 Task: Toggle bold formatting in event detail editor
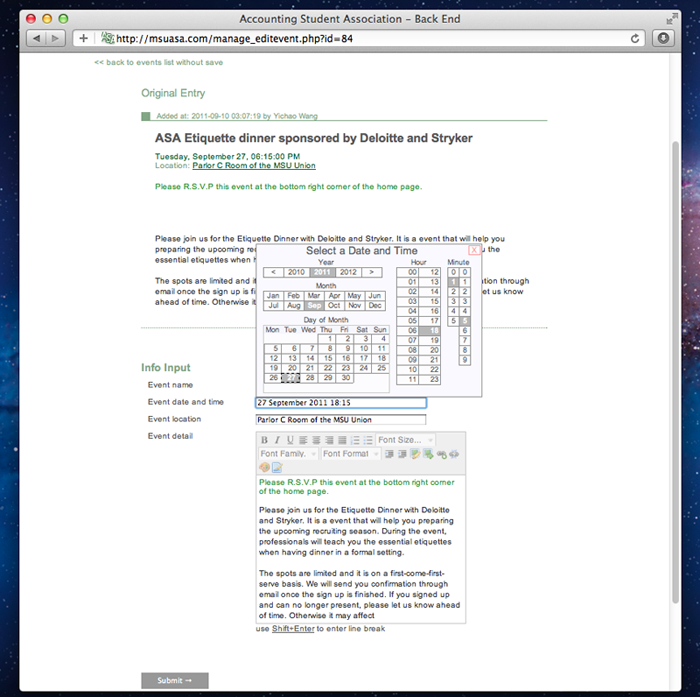coord(265,440)
